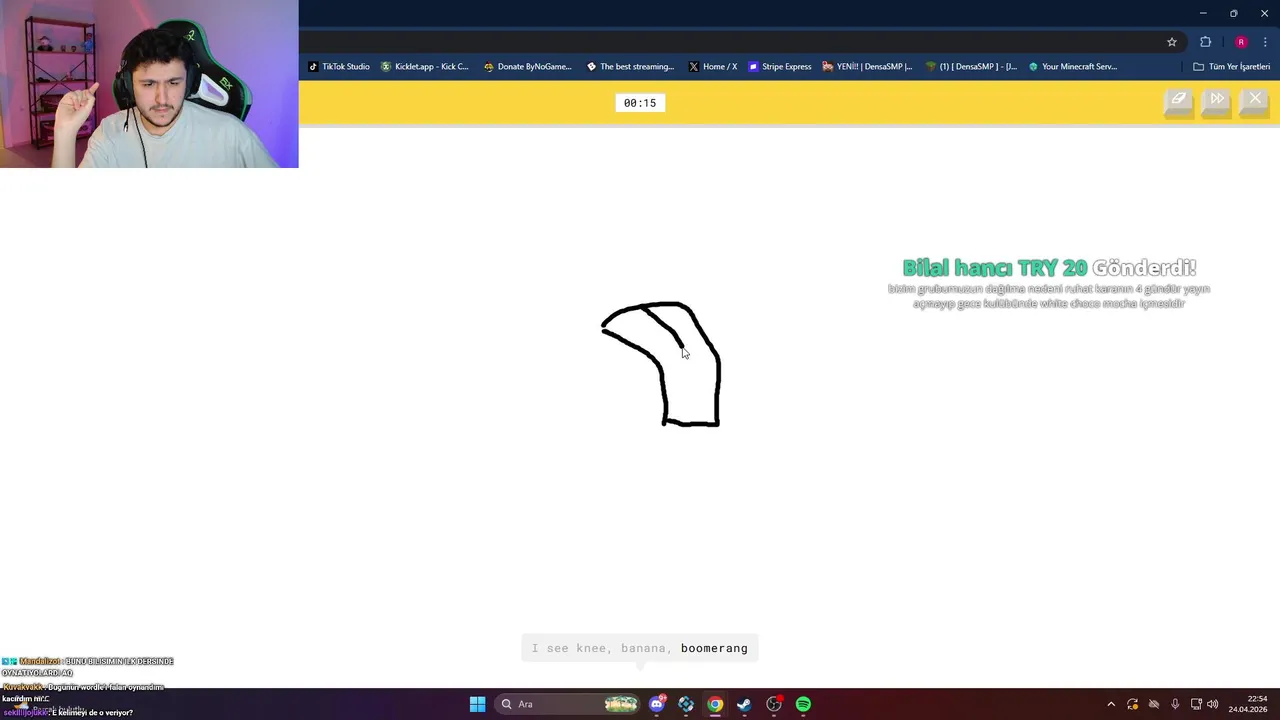This screenshot has width=1280, height=720.
Task: Open the network status tray icon
Action: coord(1196,704)
